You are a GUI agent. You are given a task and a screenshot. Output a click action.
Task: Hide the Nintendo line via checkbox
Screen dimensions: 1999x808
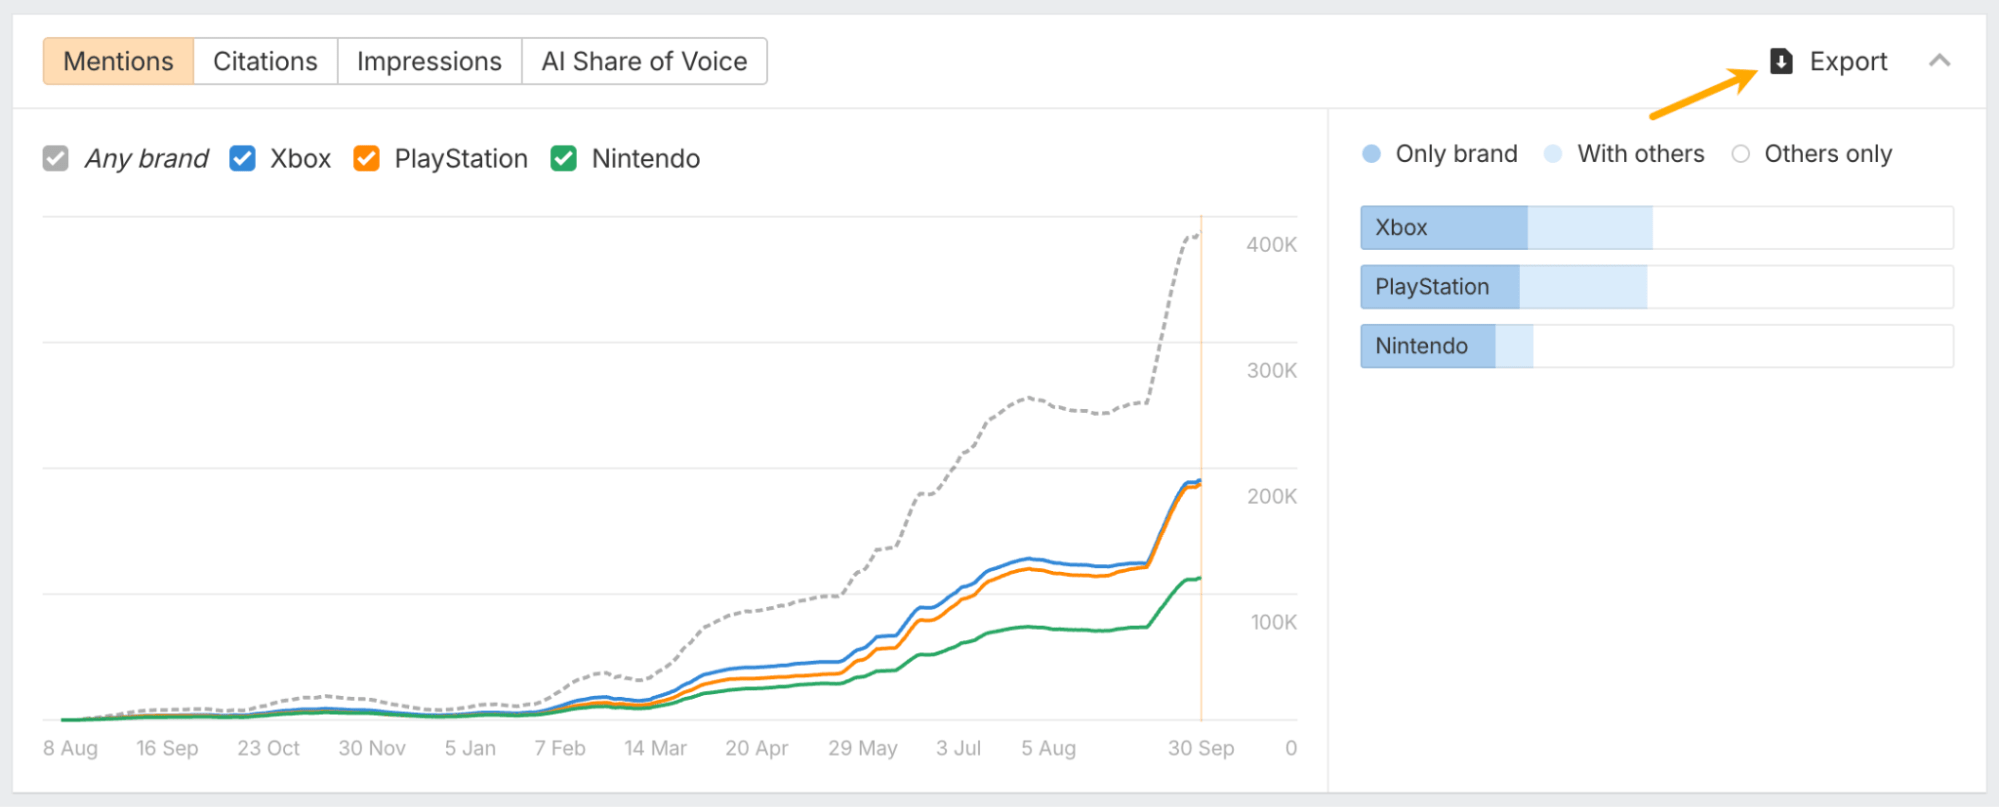pyautogui.click(x=564, y=158)
